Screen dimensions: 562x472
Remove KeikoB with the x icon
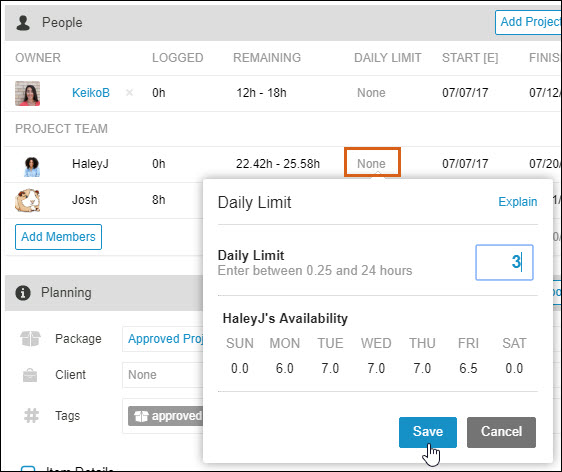pos(129,93)
